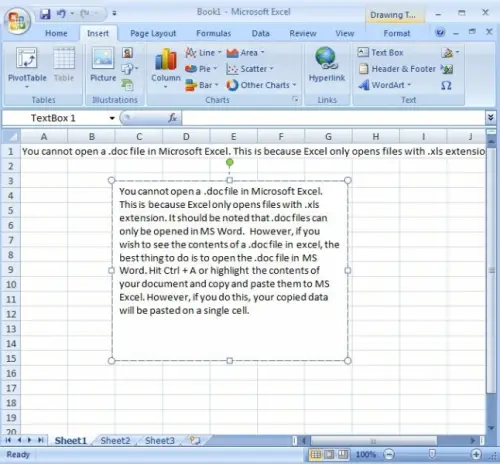Insert a new worksheet tab
This screenshot has width=500, height=464.
pos(195,440)
